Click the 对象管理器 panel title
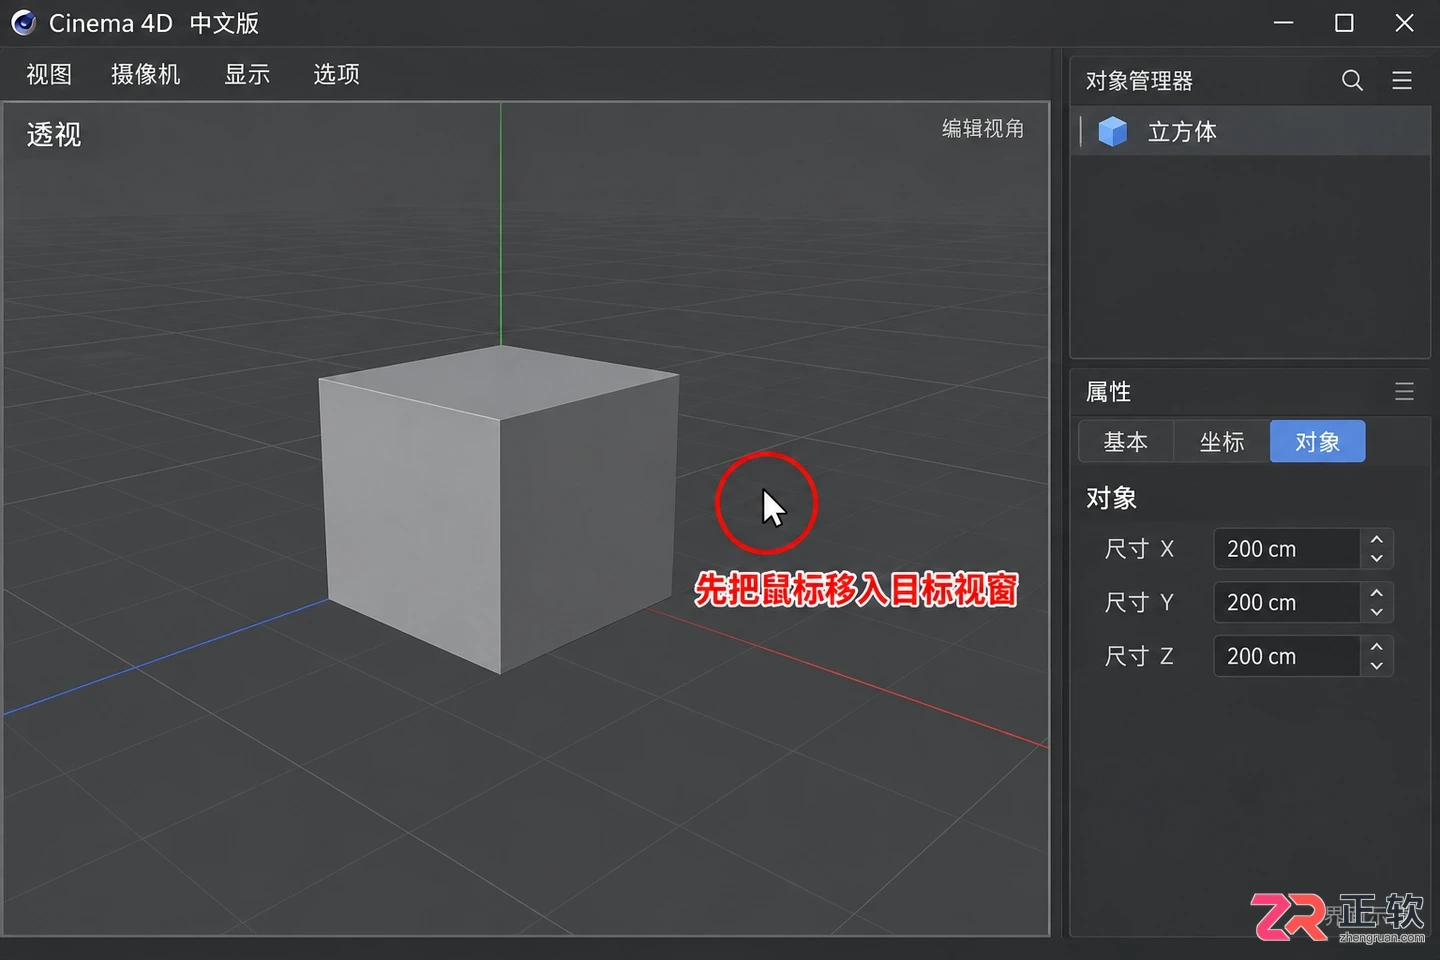The height and width of the screenshot is (960, 1440). pos(1139,81)
